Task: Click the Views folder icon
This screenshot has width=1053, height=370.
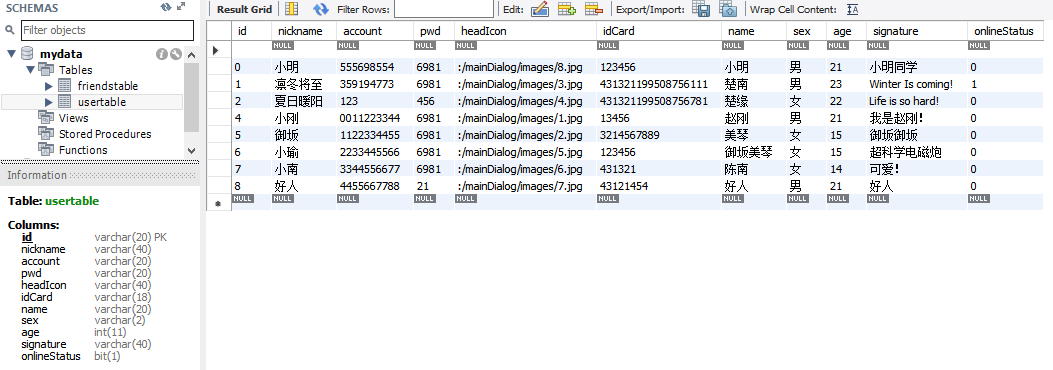Action: click(x=46, y=118)
